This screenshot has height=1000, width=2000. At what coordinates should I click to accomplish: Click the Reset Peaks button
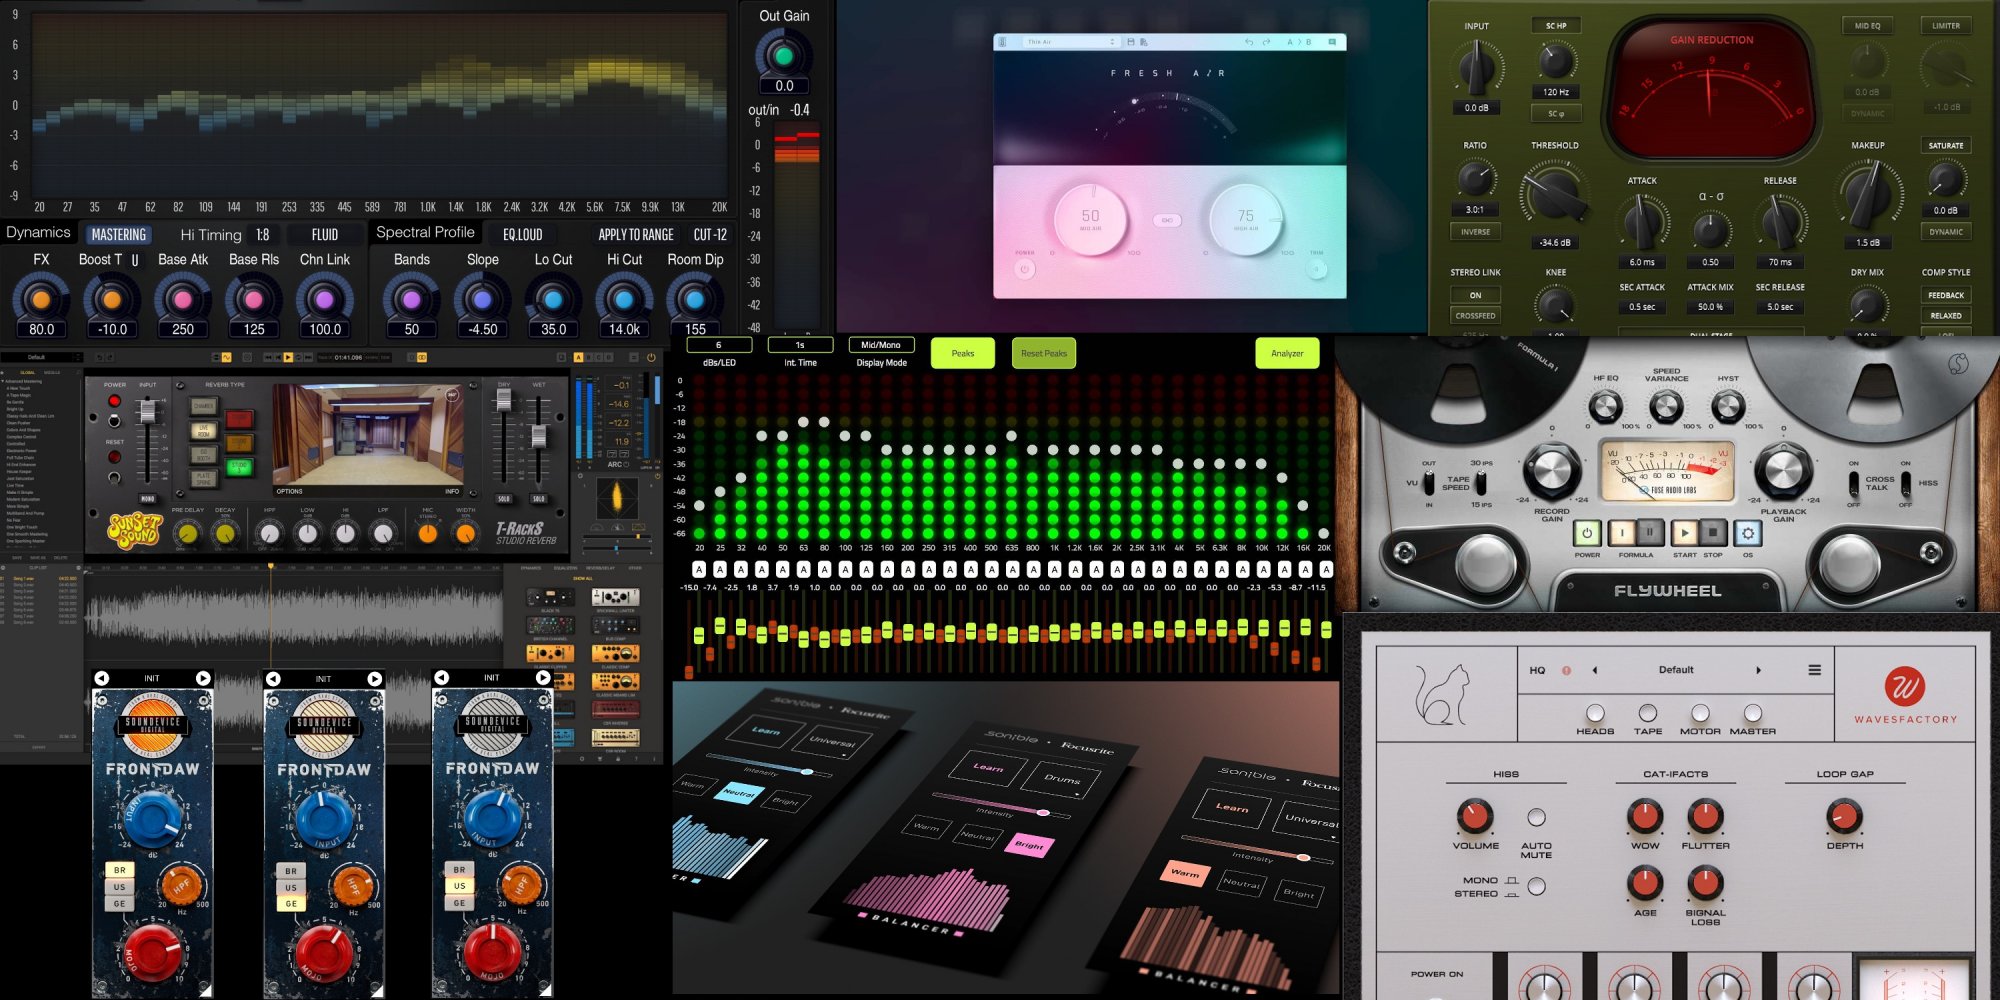coord(1043,353)
